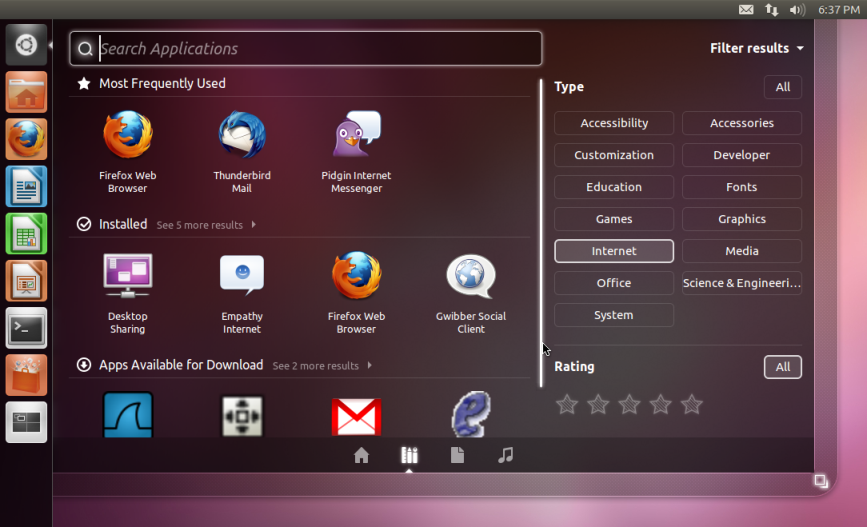Focus the Search Applications field
The height and width of the screenshot is (527, 867).
point(306,49)
